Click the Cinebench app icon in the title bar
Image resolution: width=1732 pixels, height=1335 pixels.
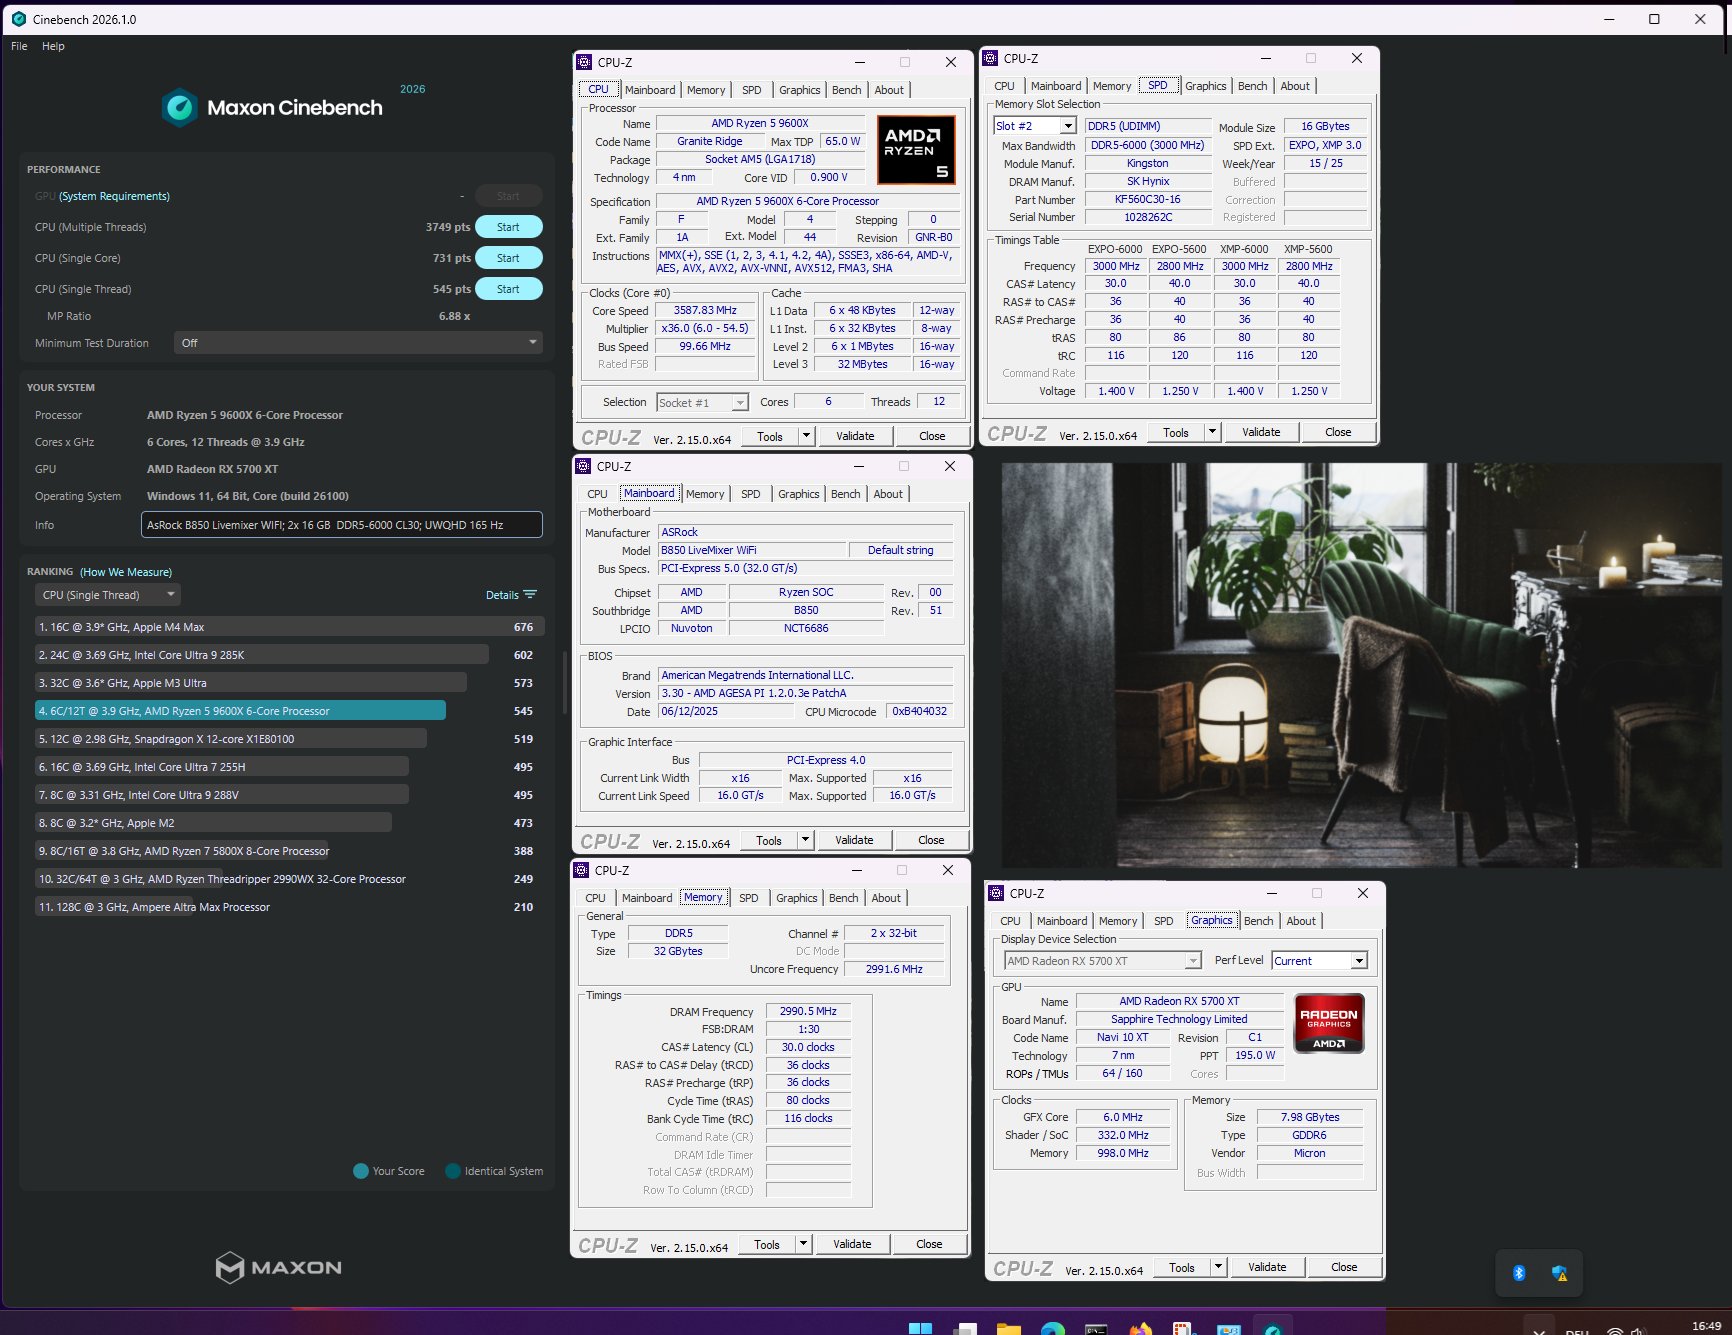(x=18, y=19)
